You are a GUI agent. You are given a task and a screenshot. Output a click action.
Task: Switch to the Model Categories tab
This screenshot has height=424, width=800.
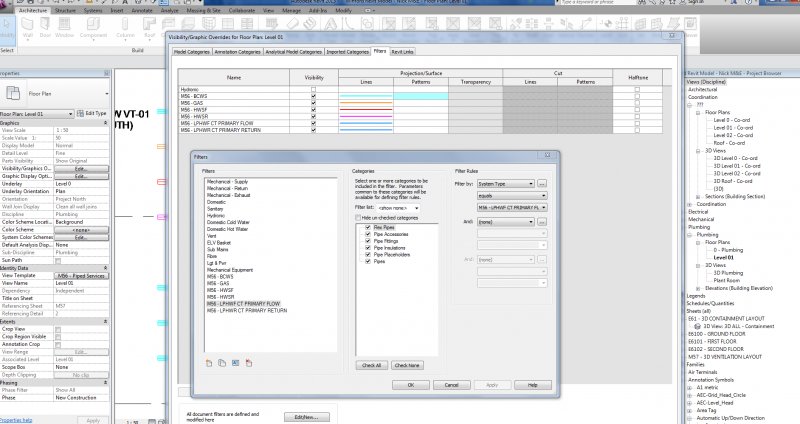[x=192, y=52]
